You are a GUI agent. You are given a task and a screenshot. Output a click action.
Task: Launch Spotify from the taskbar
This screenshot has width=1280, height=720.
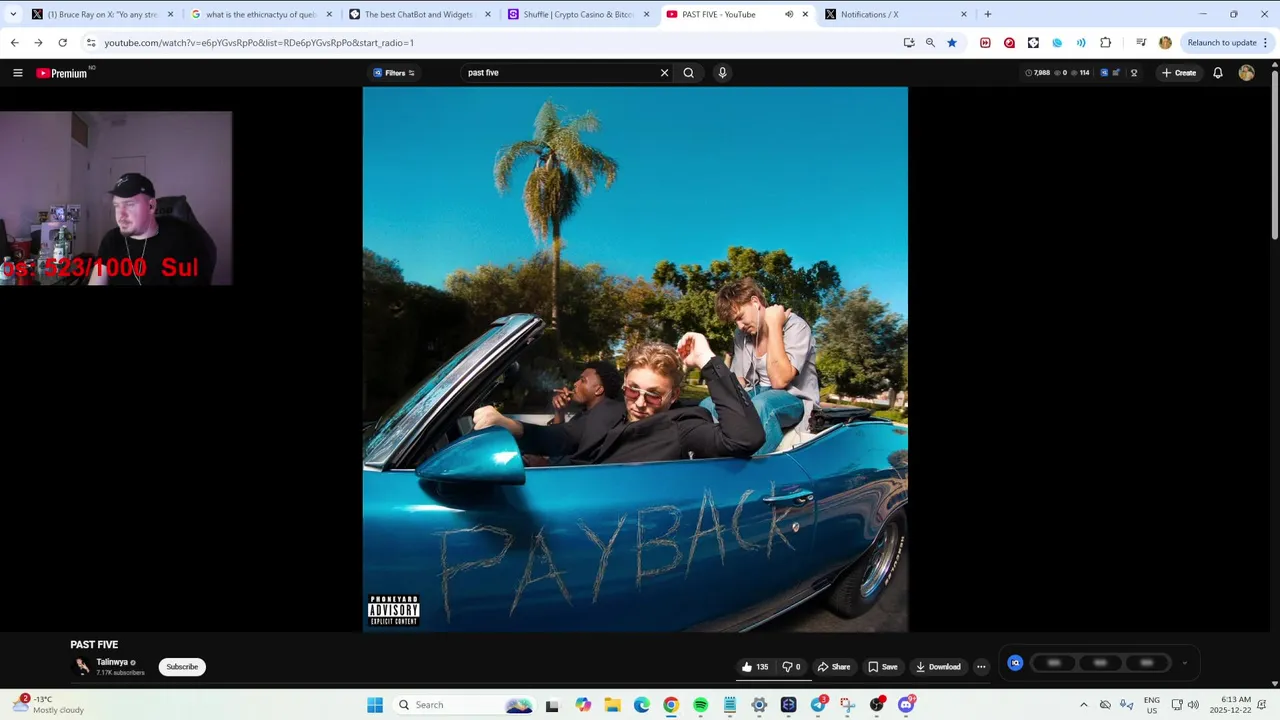click(x=700, y=705)
